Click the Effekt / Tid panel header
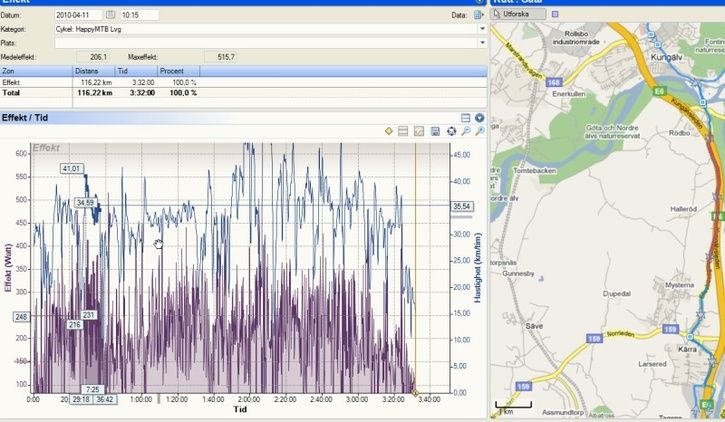The image size is (725, 422). coord(243,118)
